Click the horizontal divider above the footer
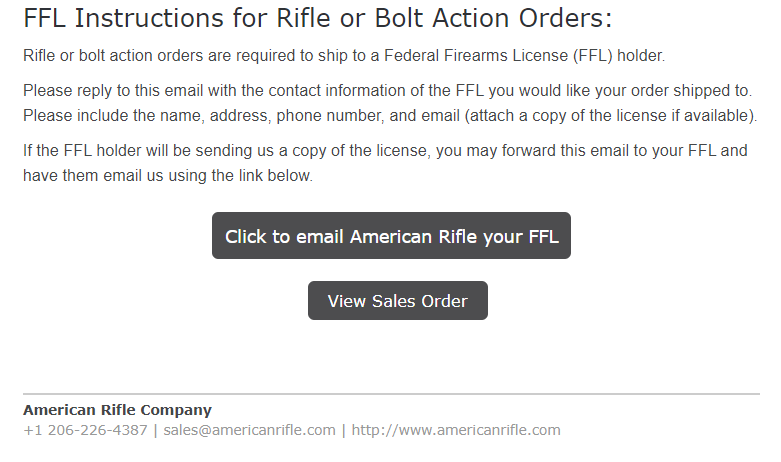 [391, 394]
